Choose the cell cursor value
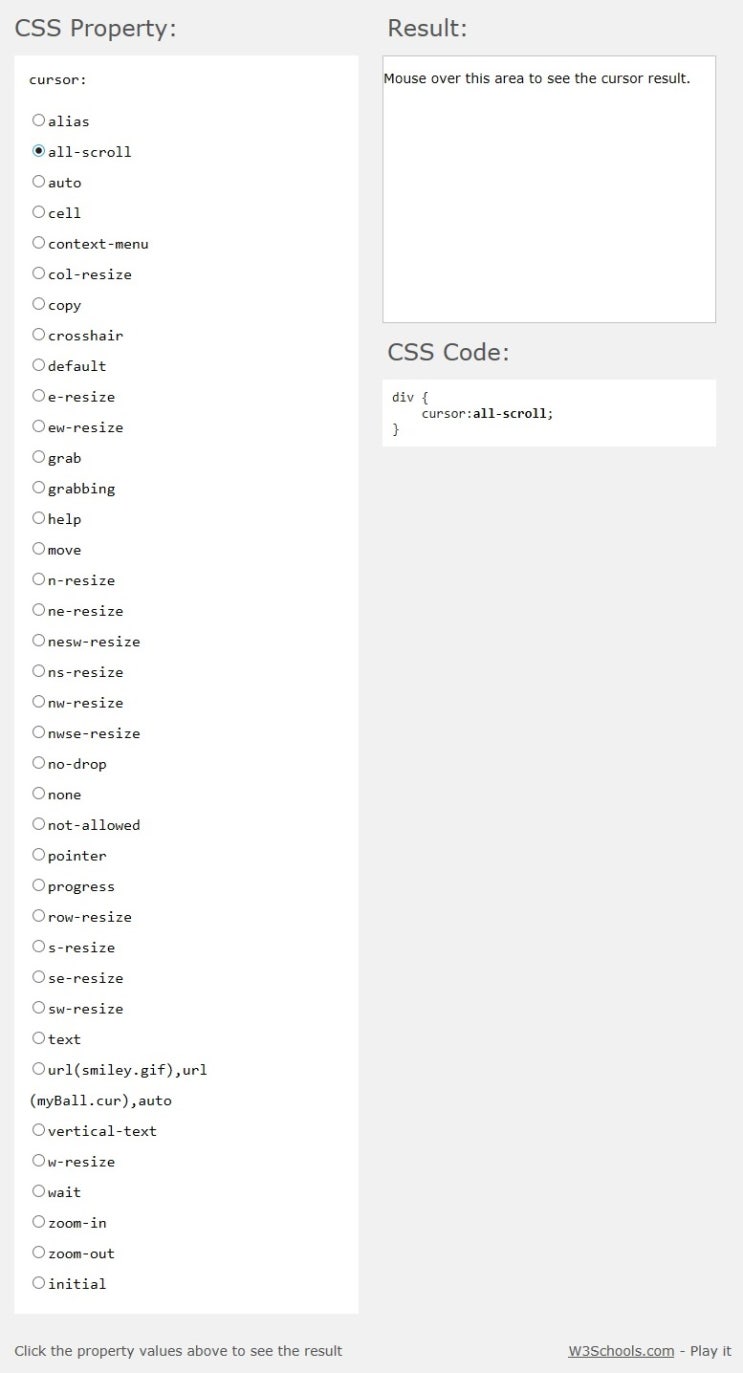 pos(38,211)
